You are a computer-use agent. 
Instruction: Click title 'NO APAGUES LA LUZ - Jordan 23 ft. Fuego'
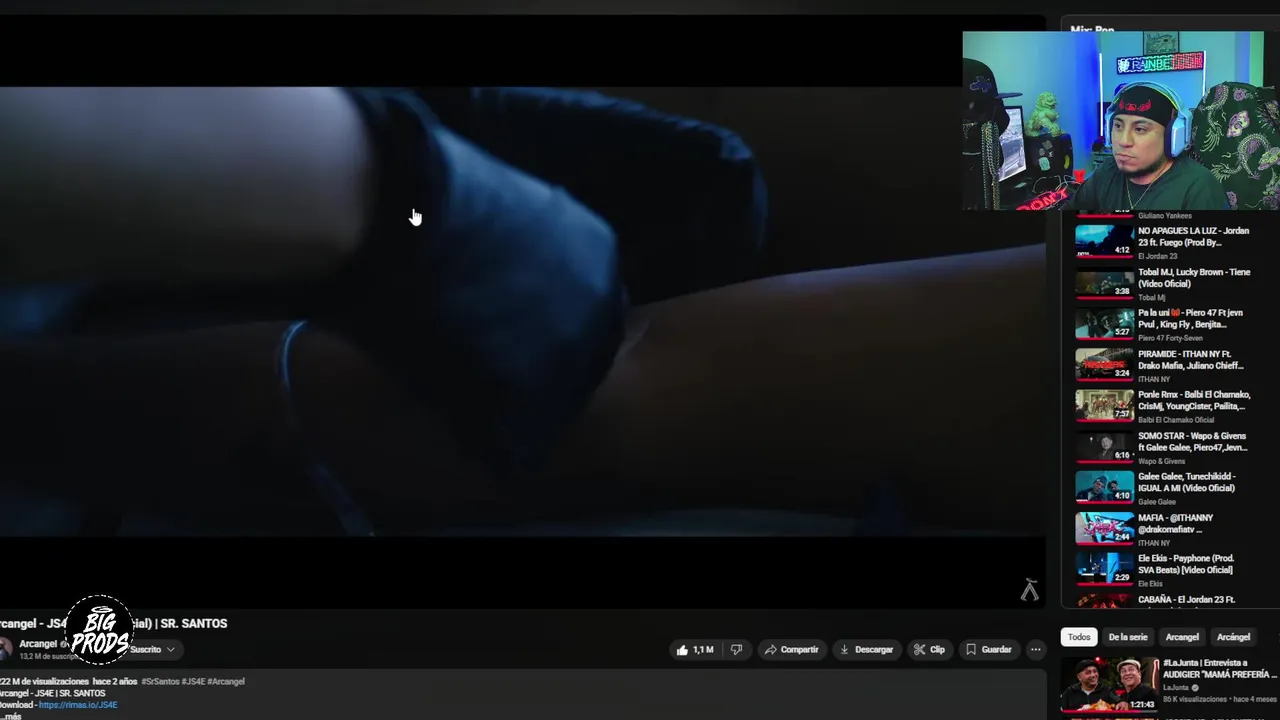click(1193, 237)
